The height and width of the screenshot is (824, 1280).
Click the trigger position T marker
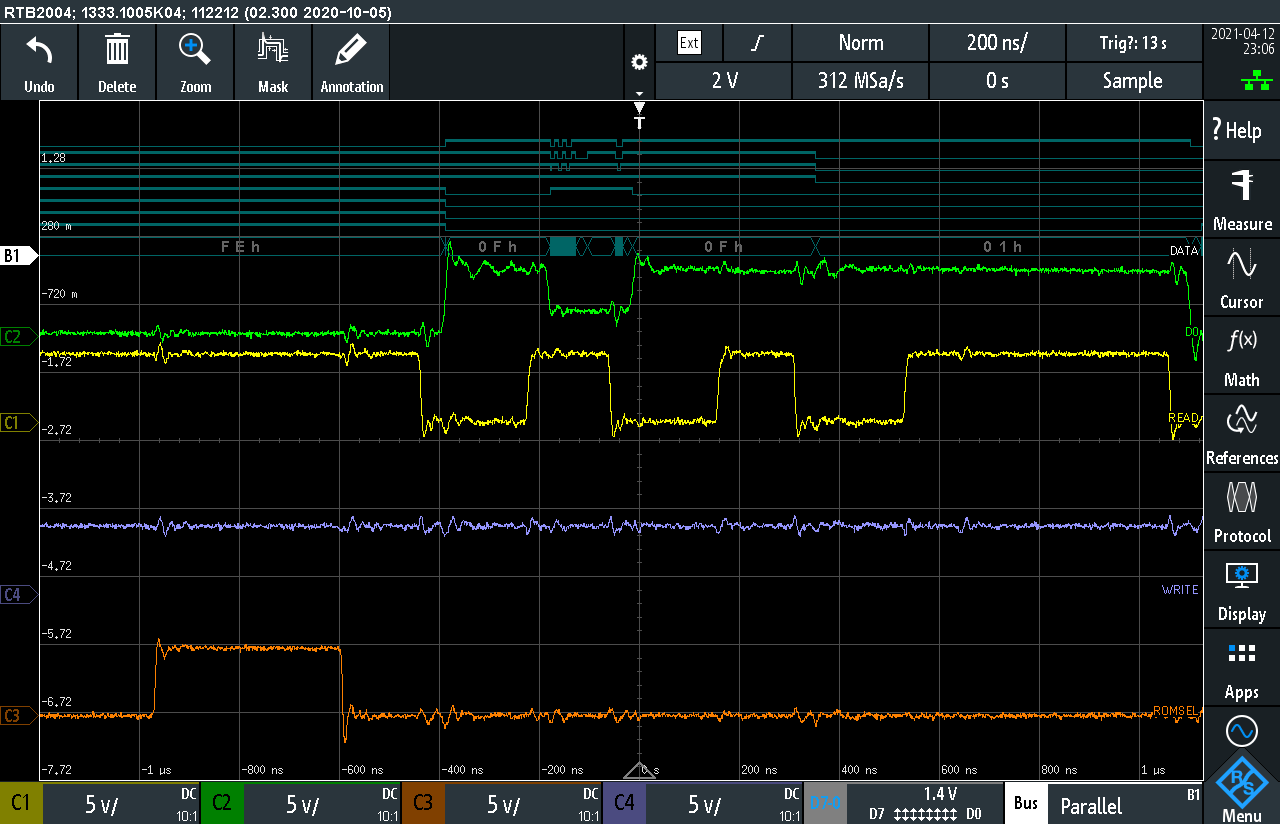point(640,122)
